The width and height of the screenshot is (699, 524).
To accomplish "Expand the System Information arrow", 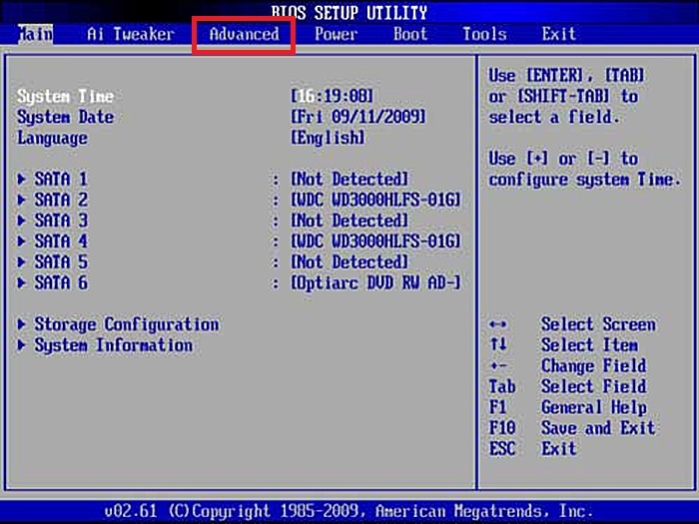I will [21, 345].
